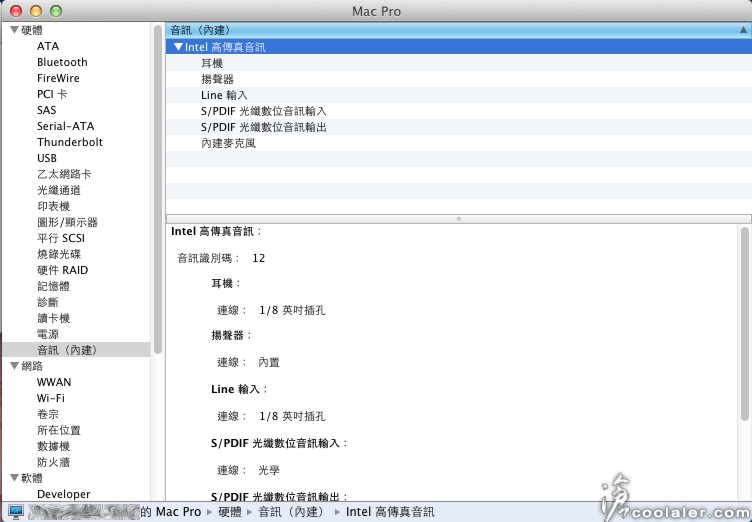Viewport: 752px width, 522px height.
Task: Select S/PDIF 光纖數位音訊輸出 row
Action: pyautogui.click(x=458, y=127)
